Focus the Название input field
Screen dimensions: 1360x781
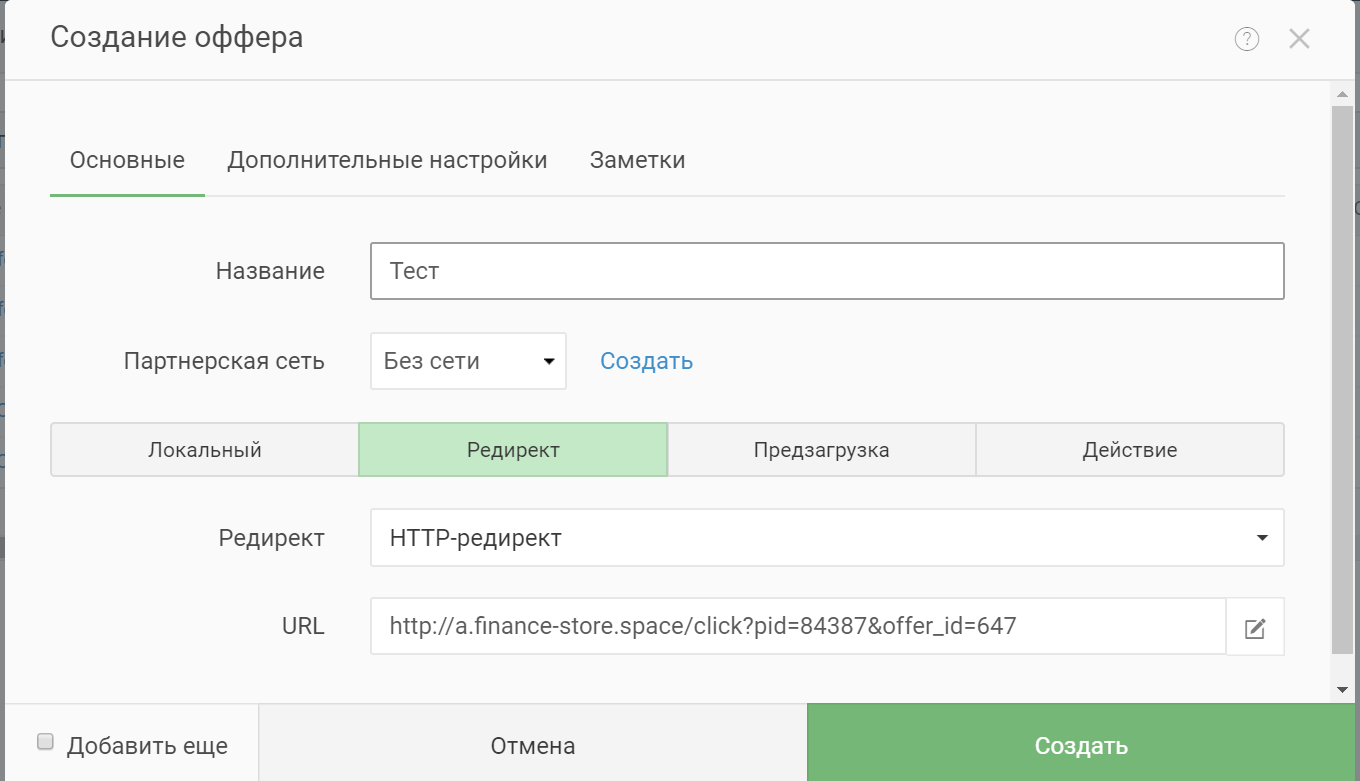(827, 271)
